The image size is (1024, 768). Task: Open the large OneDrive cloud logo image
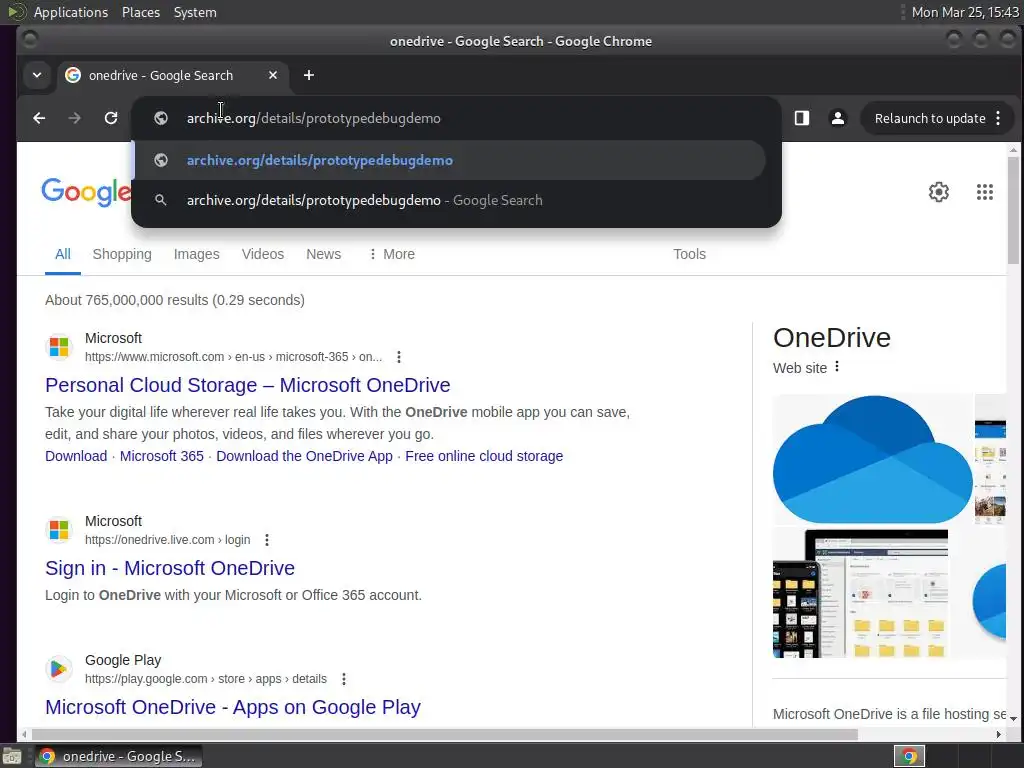pos(872,459)
